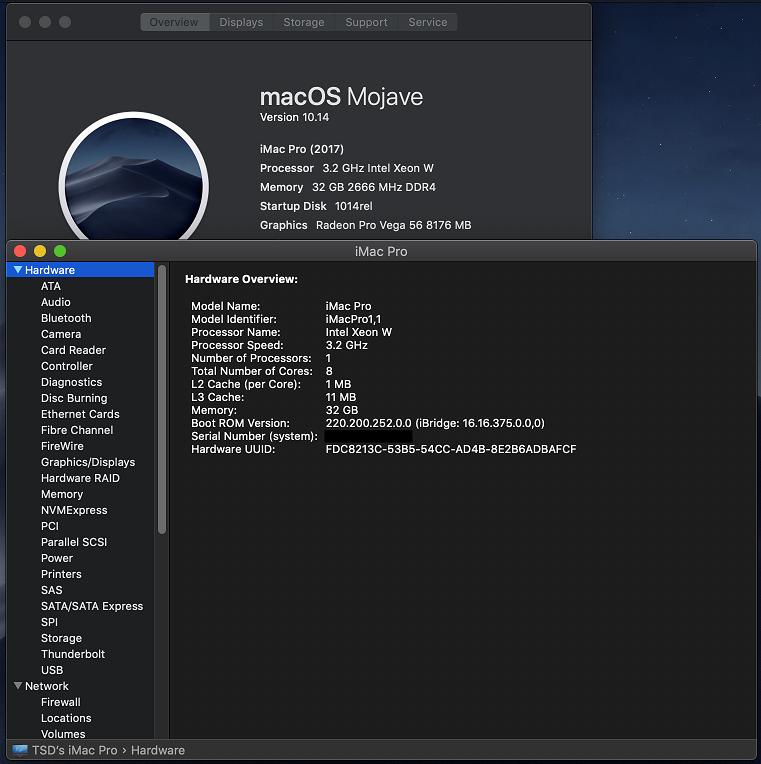This screenshot has width=761, height=764.
Task: Click the L3 Cache value 11 MB
Action: (x=341, y=397)
